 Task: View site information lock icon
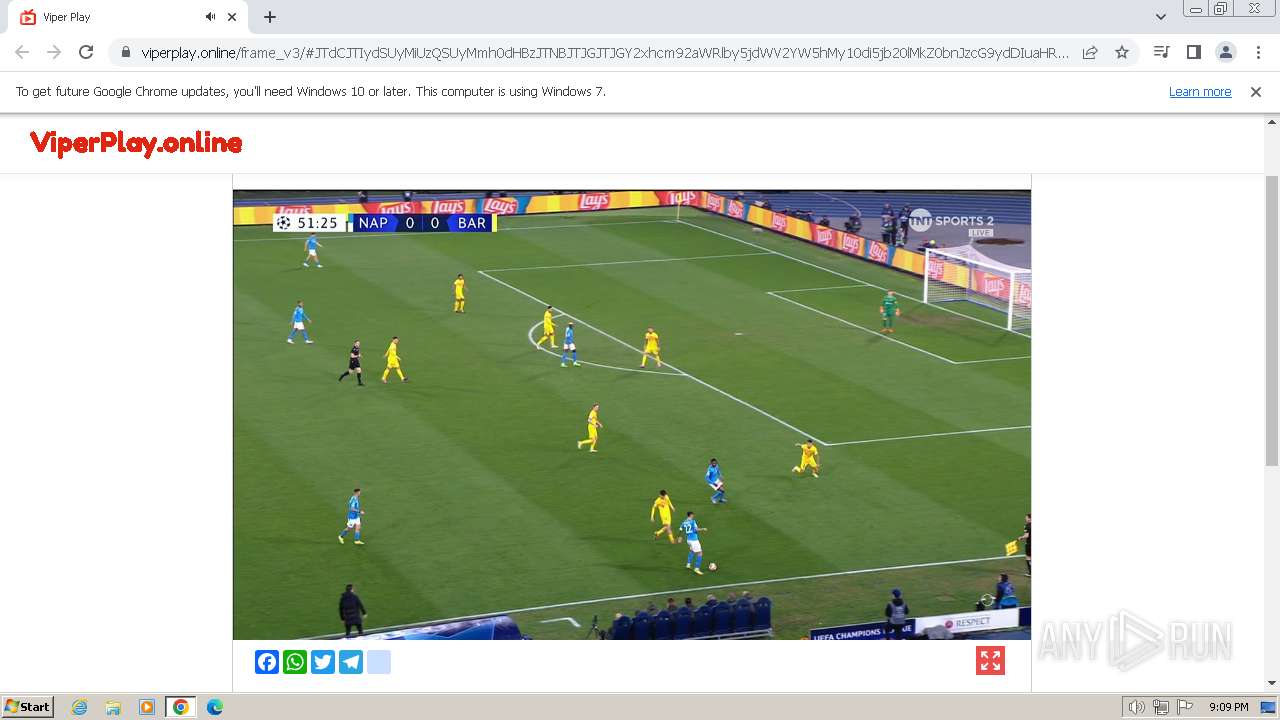[126, 53]
